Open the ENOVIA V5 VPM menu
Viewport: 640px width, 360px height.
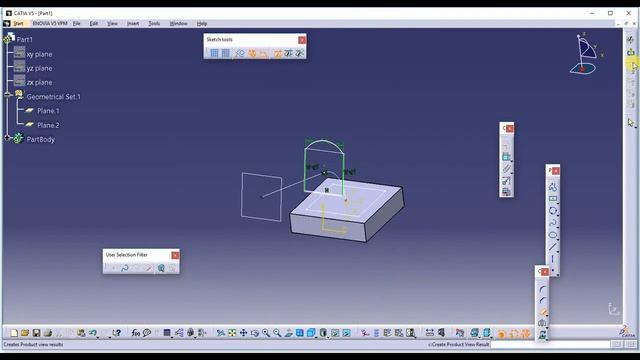point(50,24)
